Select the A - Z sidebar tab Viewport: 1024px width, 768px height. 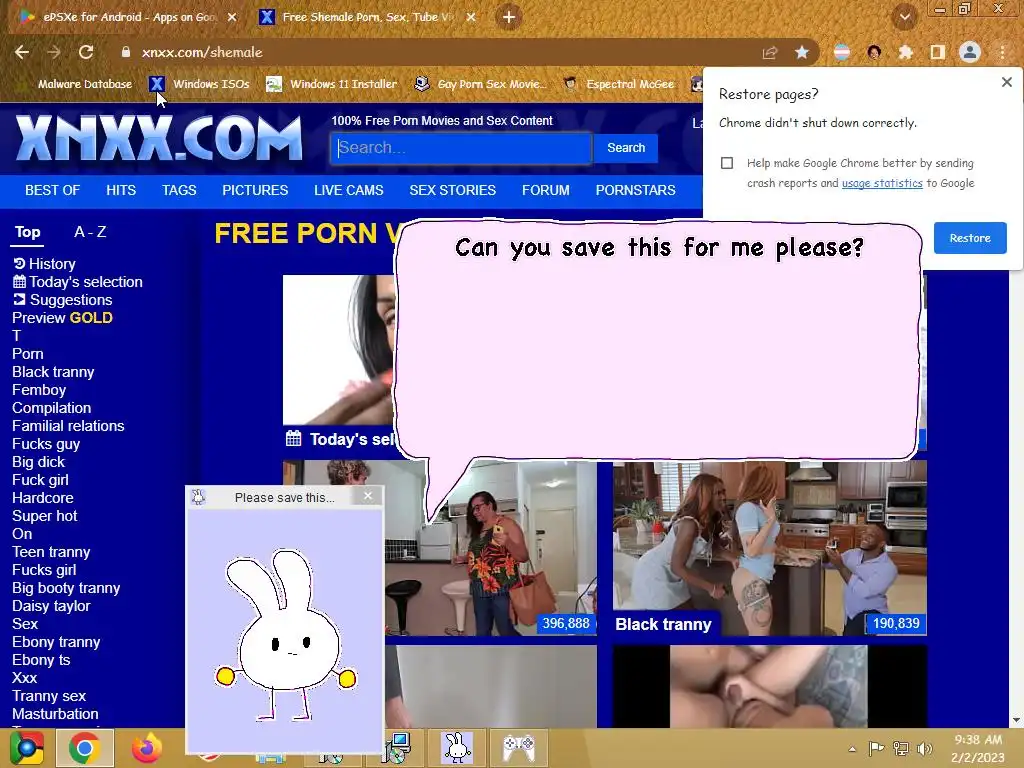(x=90, y=232)
